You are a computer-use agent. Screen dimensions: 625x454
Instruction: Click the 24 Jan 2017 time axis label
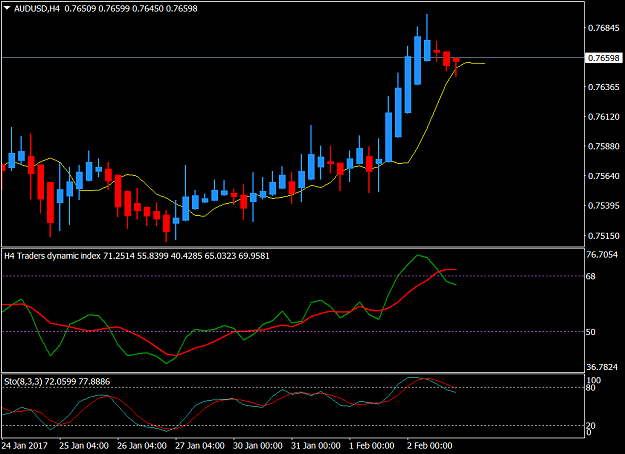[24, 446]
